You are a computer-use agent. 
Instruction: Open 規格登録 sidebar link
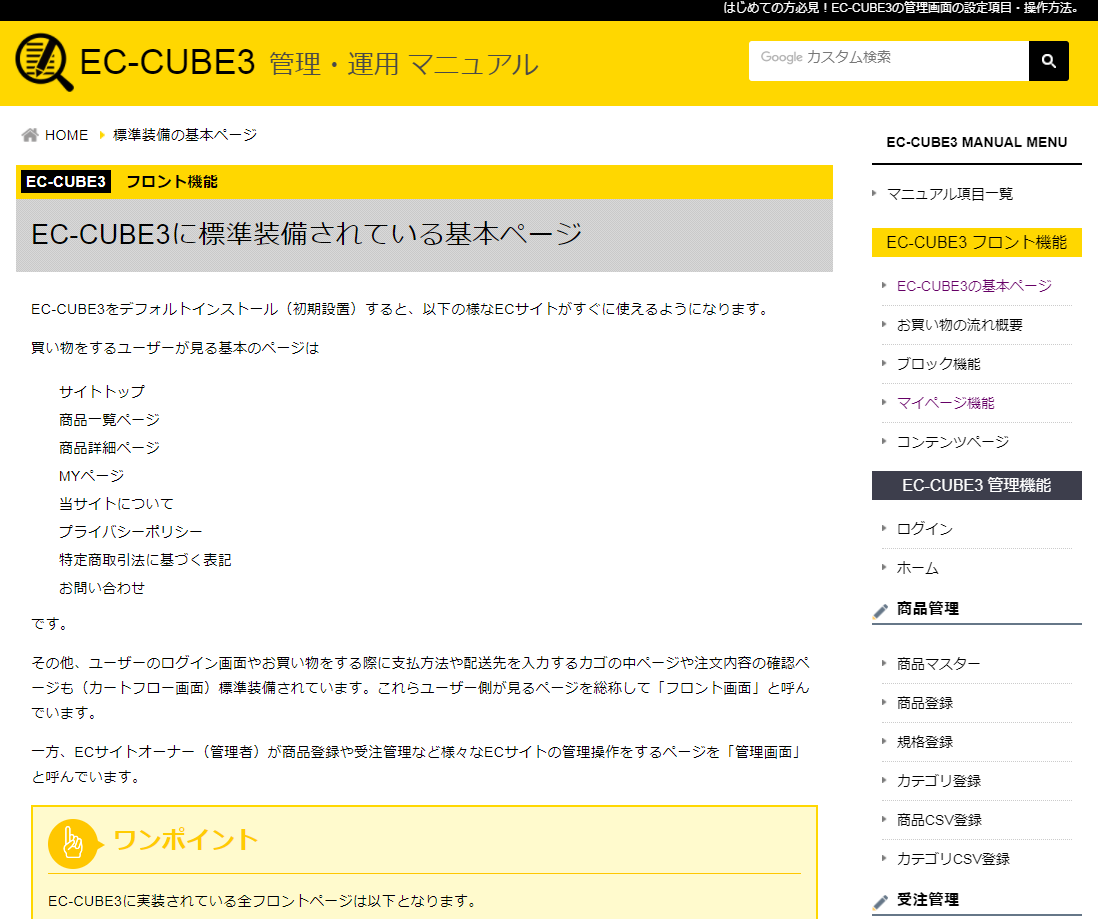coord(924,742)
